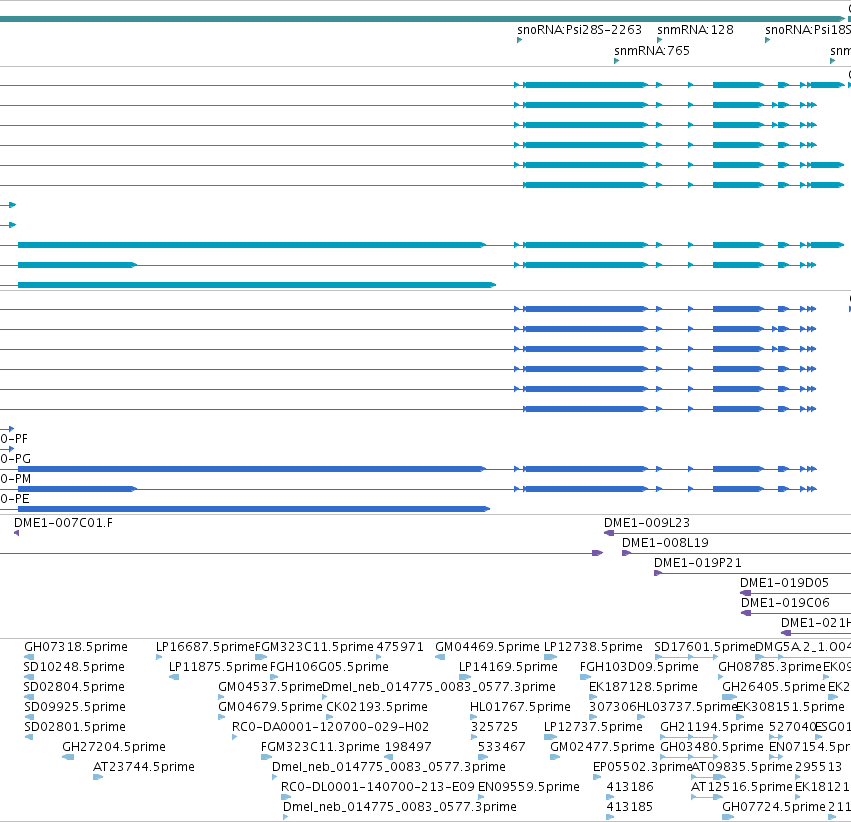Select the AT12516.5prime EST label
This screenshot has height=822, width=851.
point(742,787)
